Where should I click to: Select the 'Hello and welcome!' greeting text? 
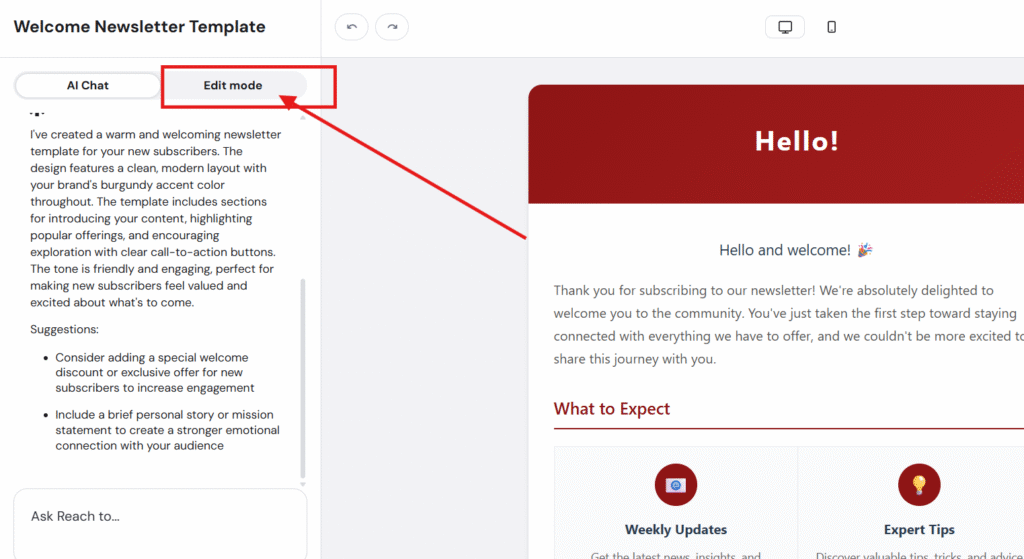(784, 250)
